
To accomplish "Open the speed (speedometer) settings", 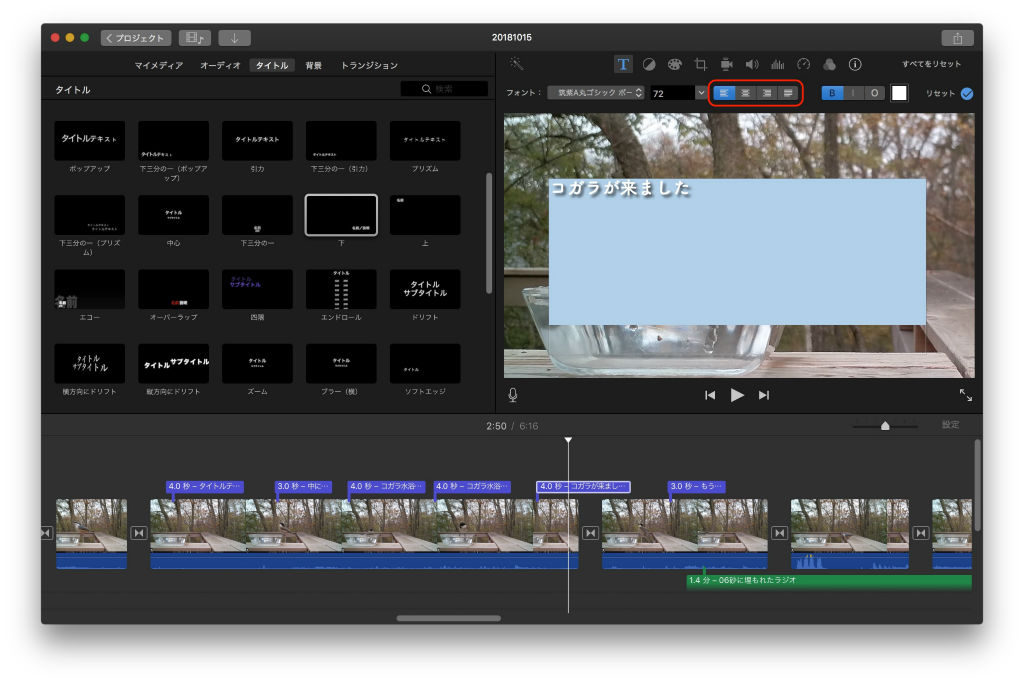I will coord(803,64).
